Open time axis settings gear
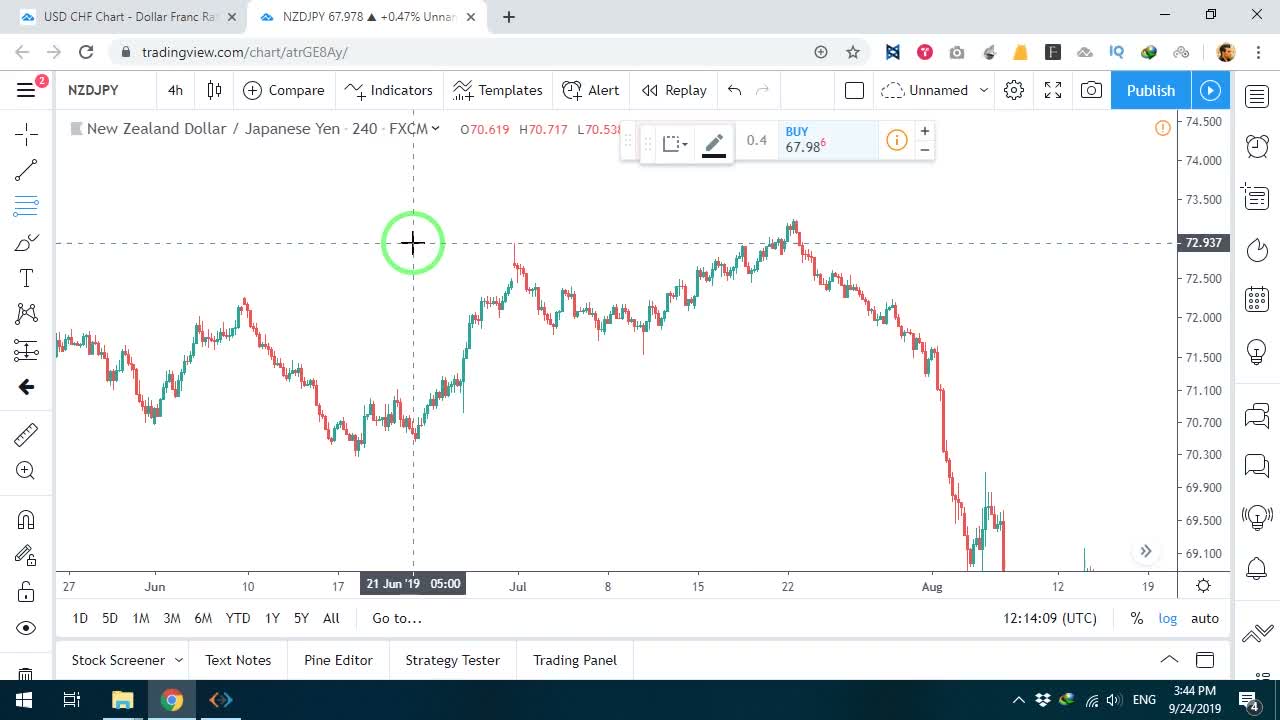Screen dimensions: 1280x720 1204,586
